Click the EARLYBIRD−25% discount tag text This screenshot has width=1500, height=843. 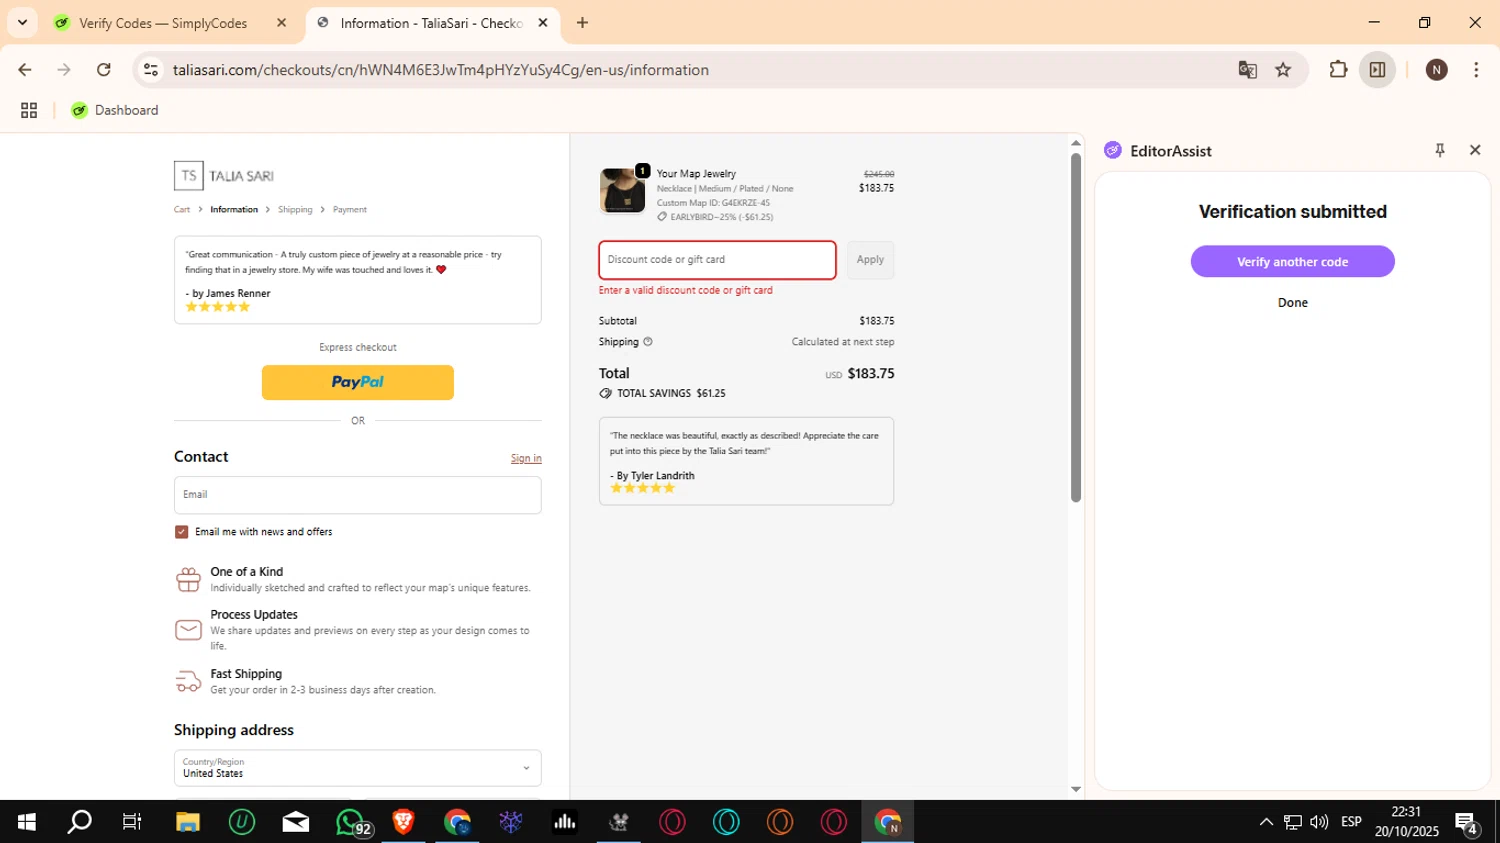click(721, 217)
